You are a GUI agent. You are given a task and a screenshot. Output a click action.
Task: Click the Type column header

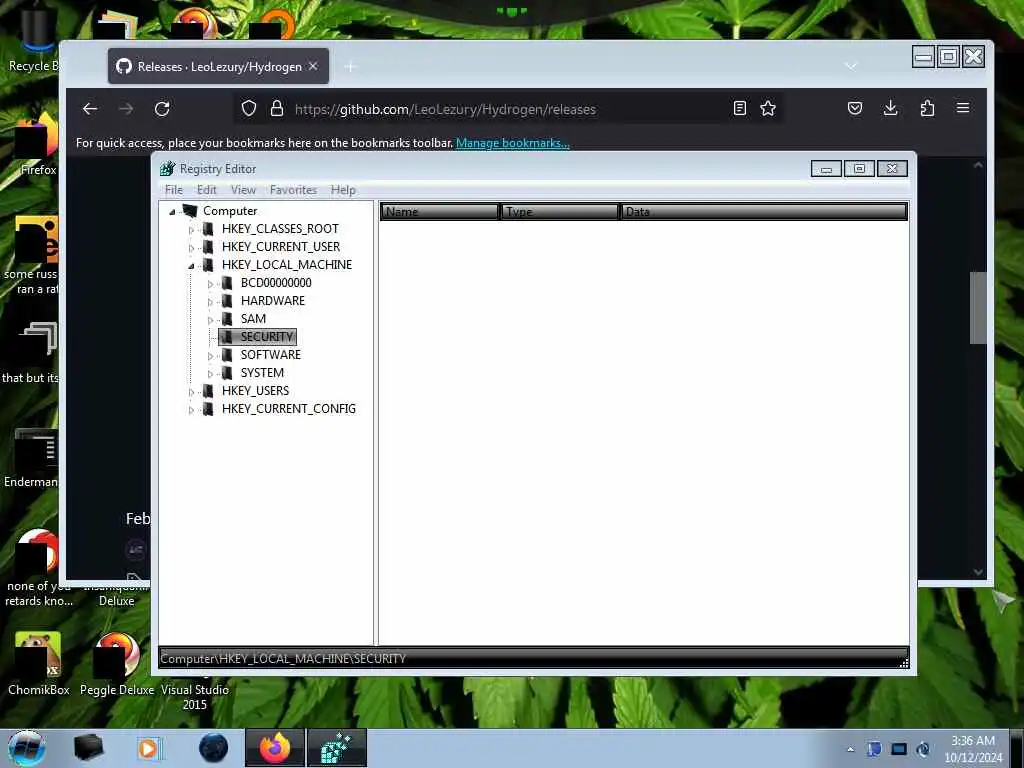pos(560,212)
